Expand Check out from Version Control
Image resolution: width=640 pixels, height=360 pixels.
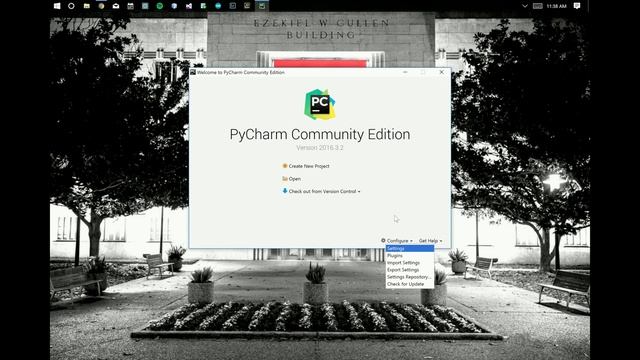pos(321,191)
